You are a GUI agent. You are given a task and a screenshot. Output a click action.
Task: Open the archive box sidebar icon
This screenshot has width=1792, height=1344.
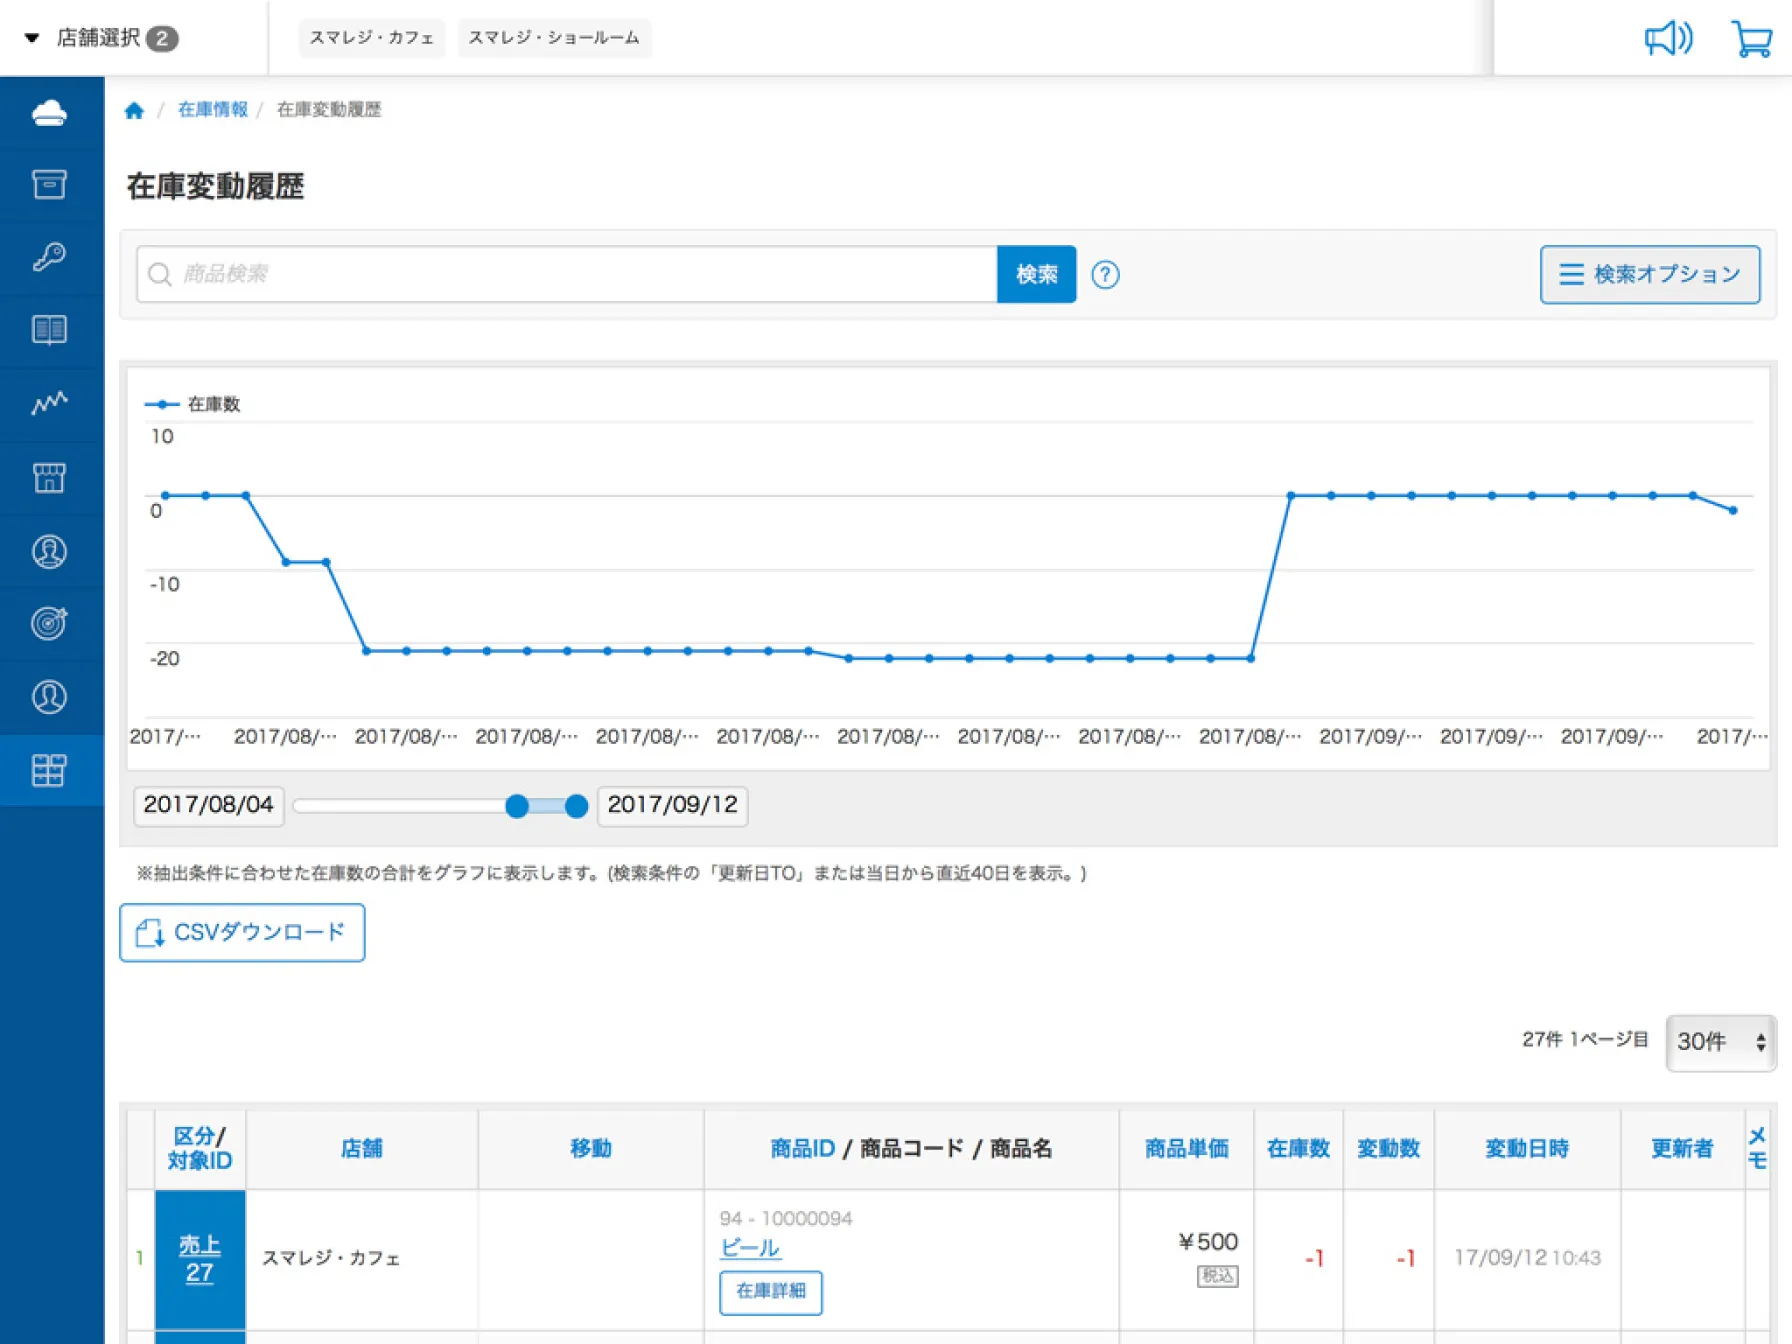click(49, 184)
